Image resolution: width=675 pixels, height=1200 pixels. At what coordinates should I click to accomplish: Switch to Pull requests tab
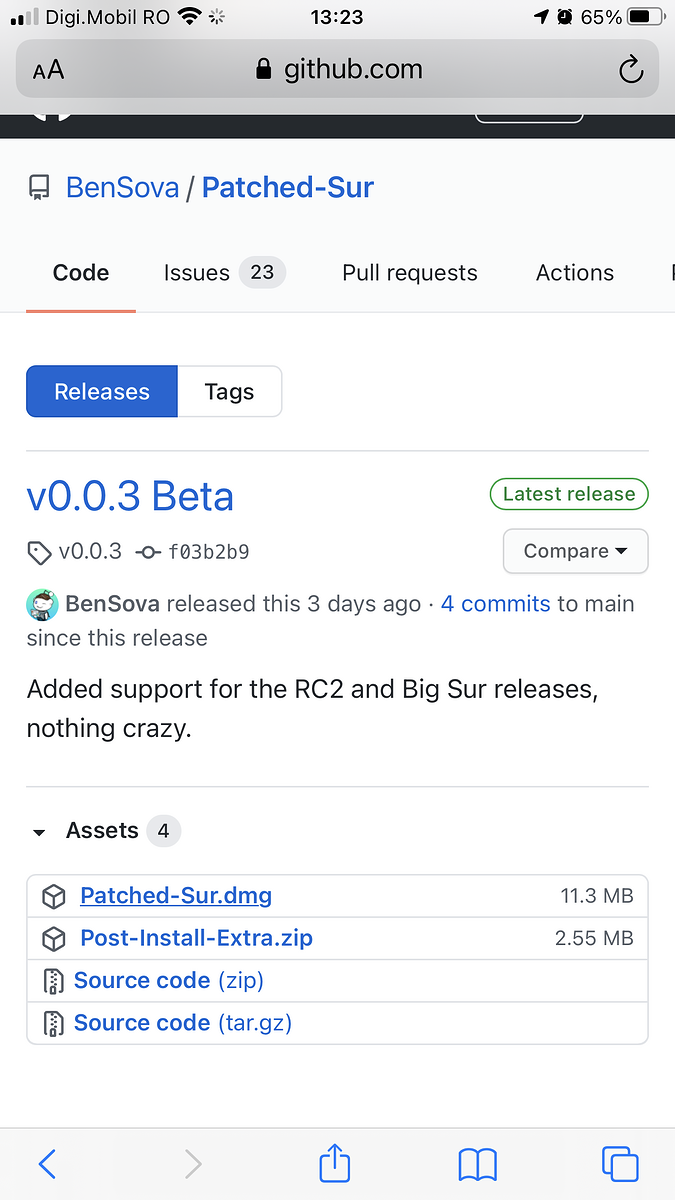click(x=409, y=273)
